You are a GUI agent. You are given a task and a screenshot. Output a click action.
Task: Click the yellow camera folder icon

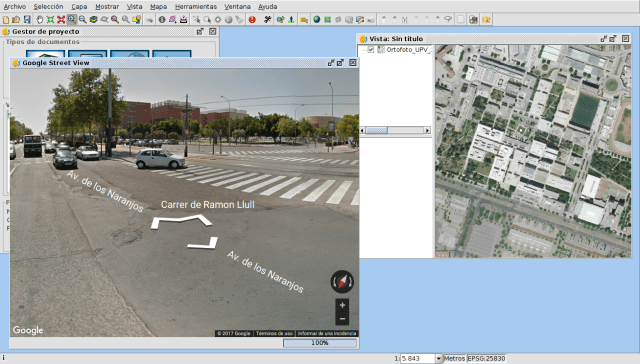point(304,20)
